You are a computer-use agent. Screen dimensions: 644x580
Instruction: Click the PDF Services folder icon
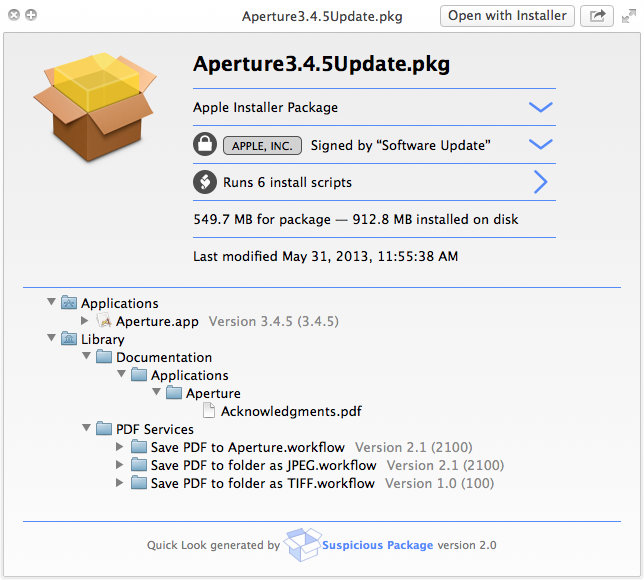[x=104, y=428]
